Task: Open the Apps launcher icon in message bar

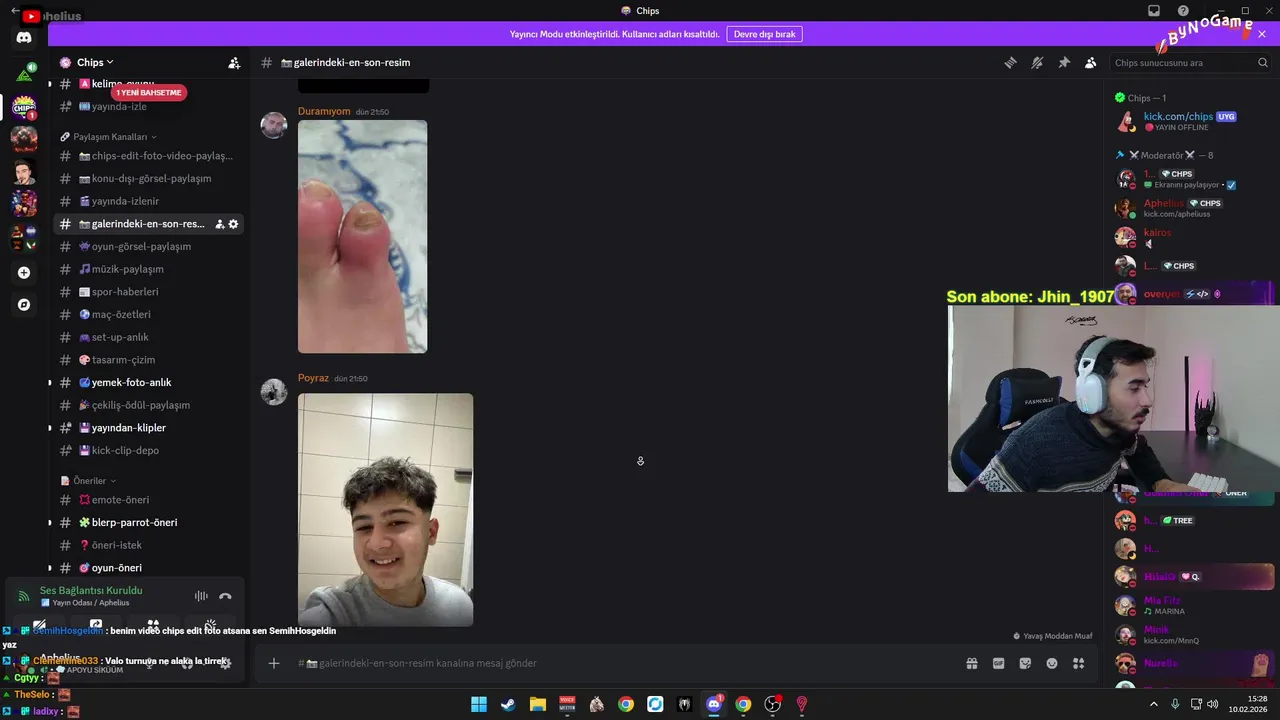Action: [x=1078, y=663]
